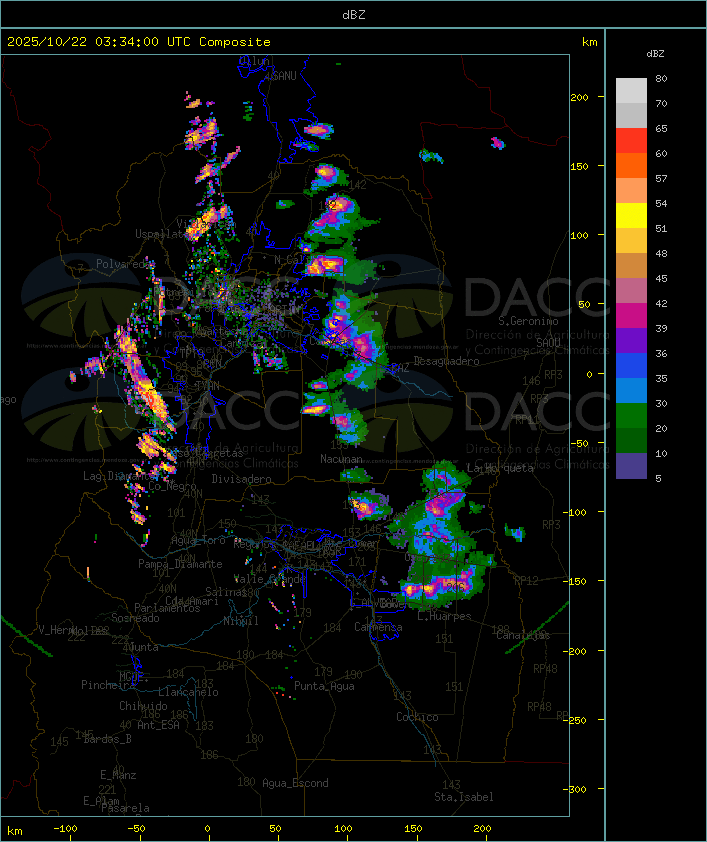Select the dusty rose 42-45 dBZ swatch
The width and height of the screenshot is (707, 842).
(631, 291)
